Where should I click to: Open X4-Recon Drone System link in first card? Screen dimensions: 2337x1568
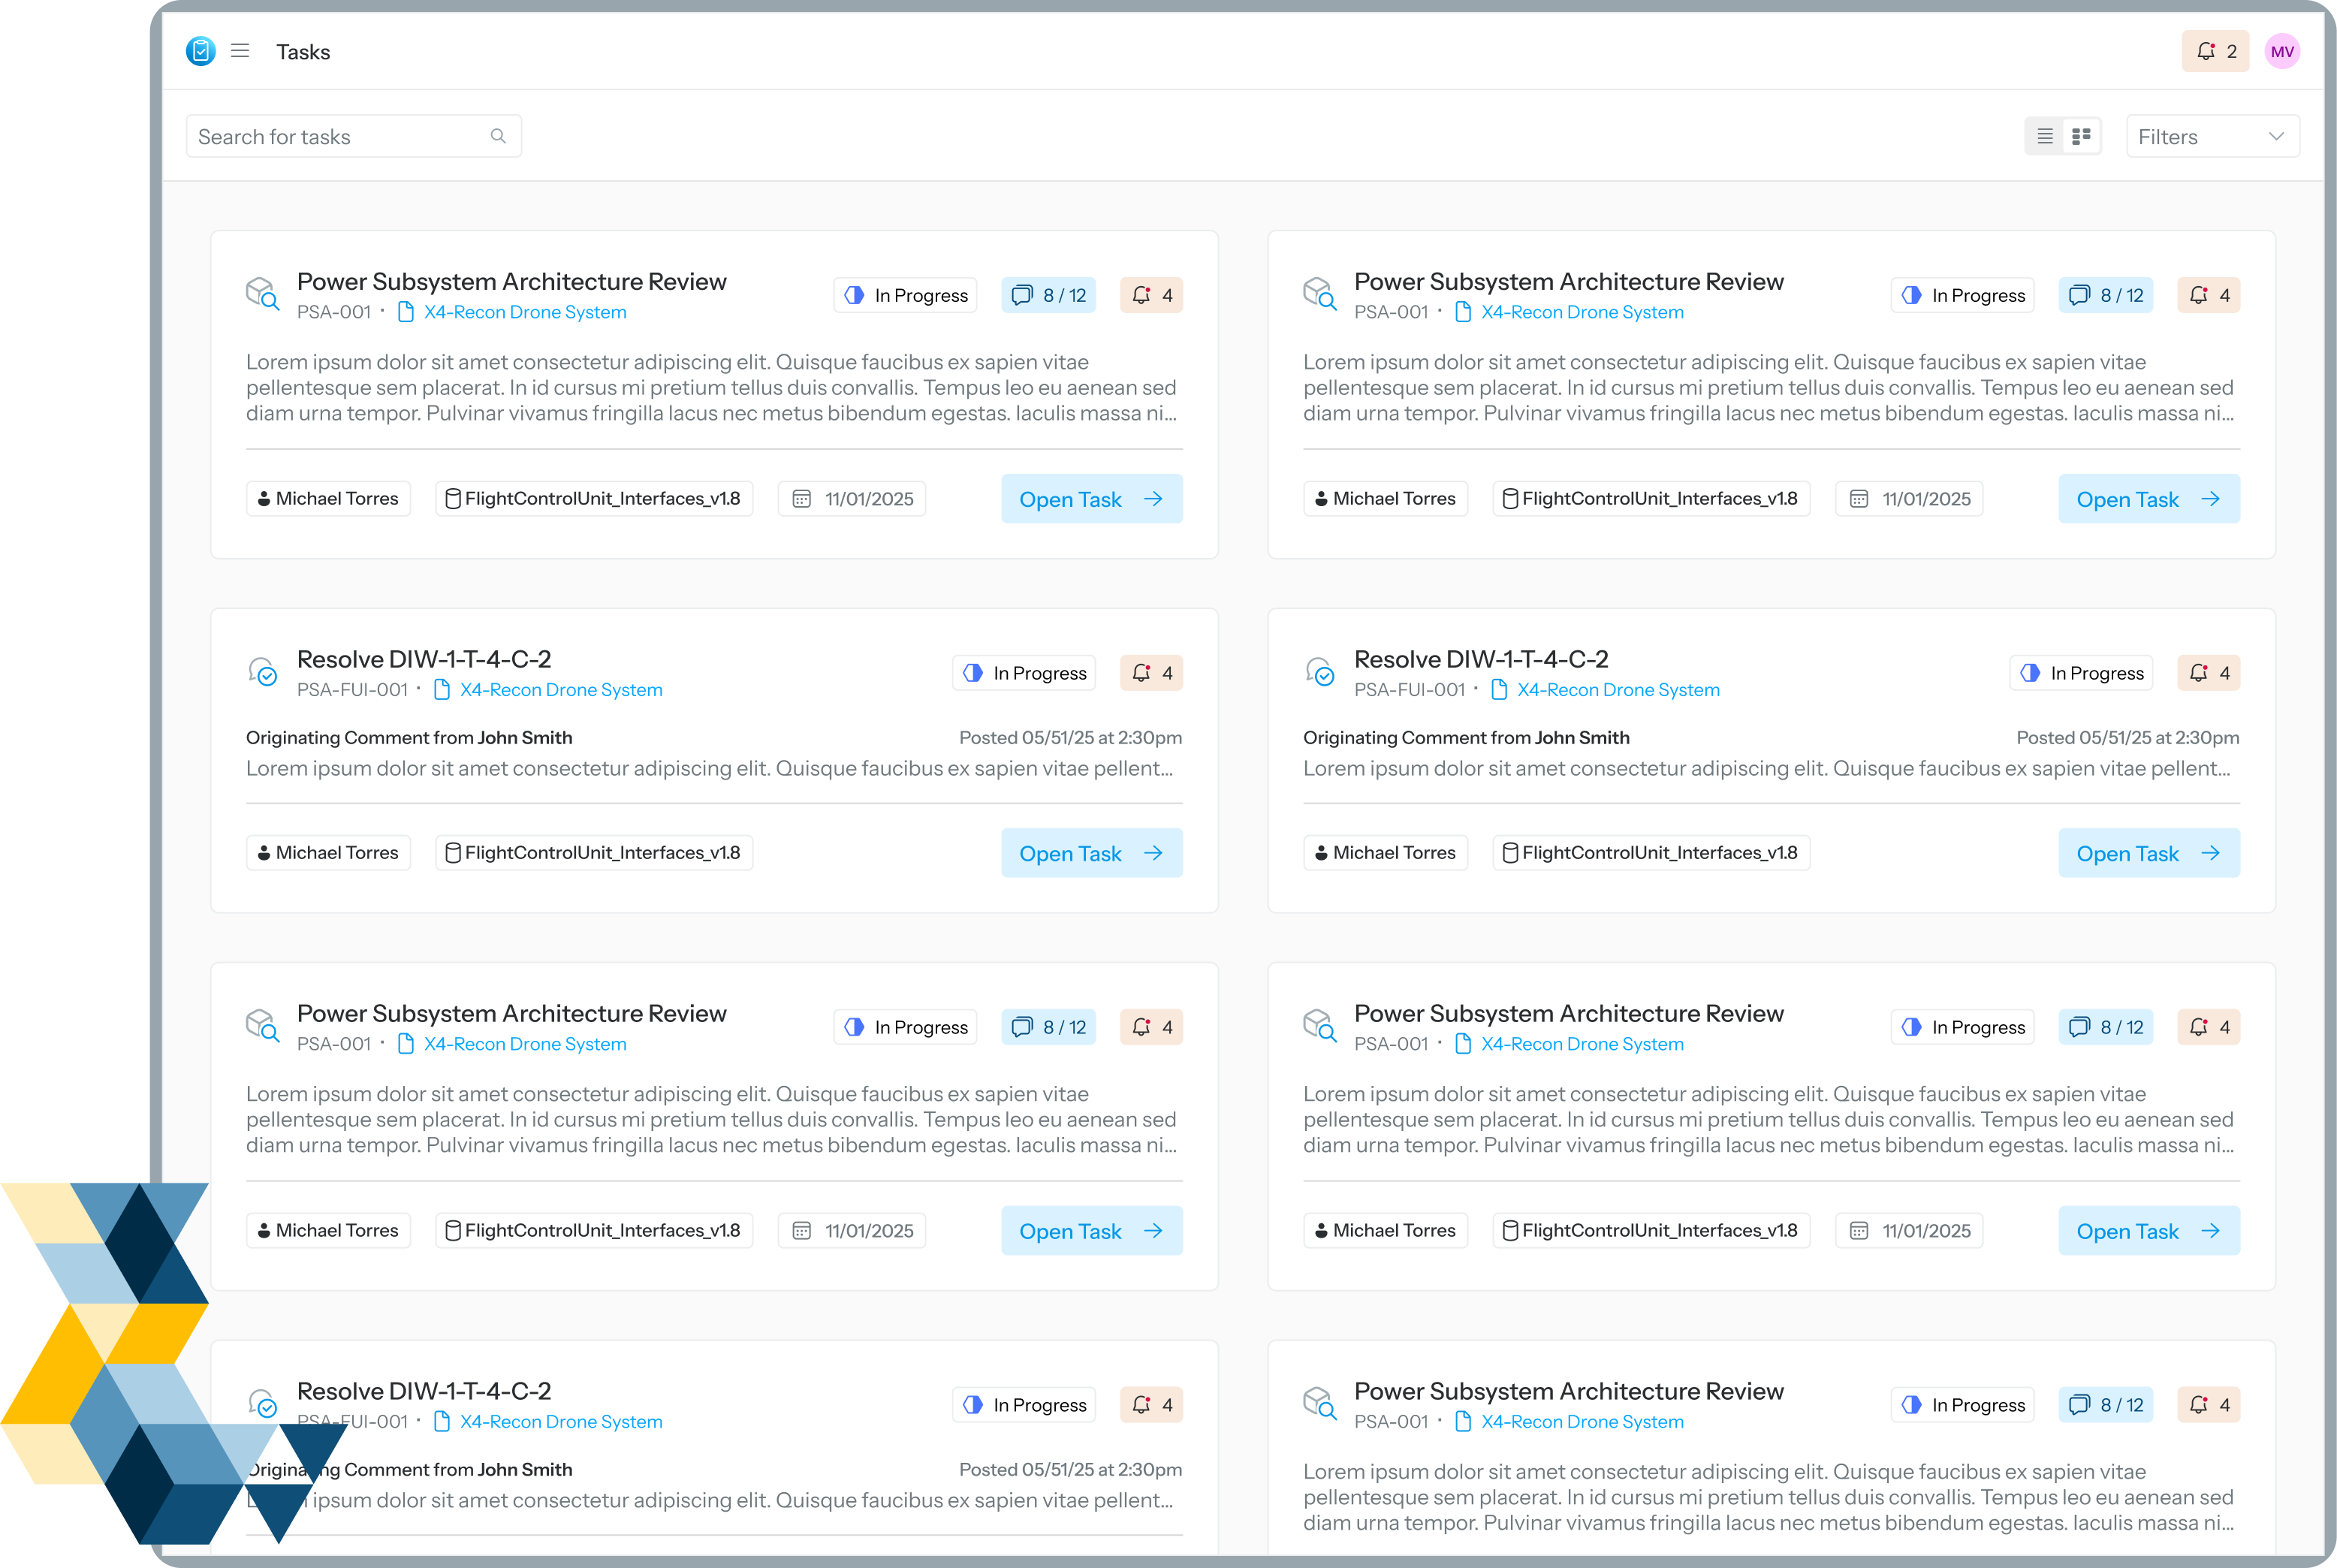tap(525, 312)
